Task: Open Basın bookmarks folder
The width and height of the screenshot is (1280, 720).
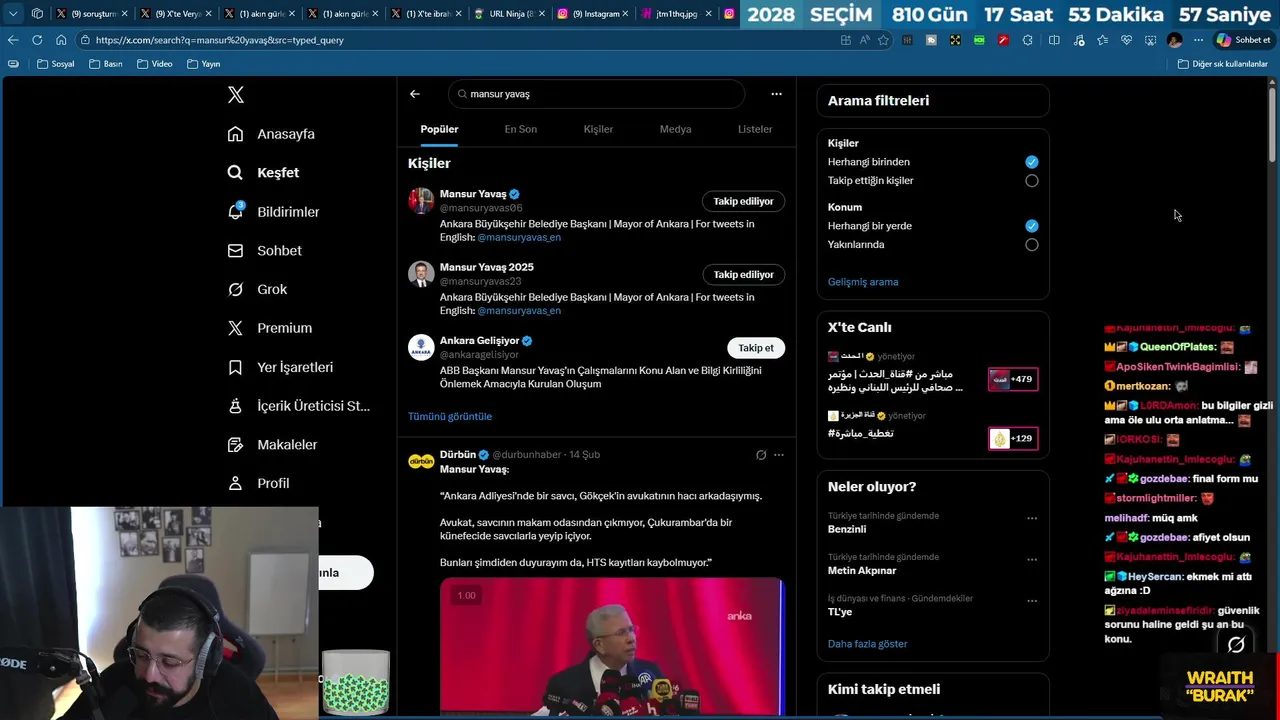Action: coord(105,64)
